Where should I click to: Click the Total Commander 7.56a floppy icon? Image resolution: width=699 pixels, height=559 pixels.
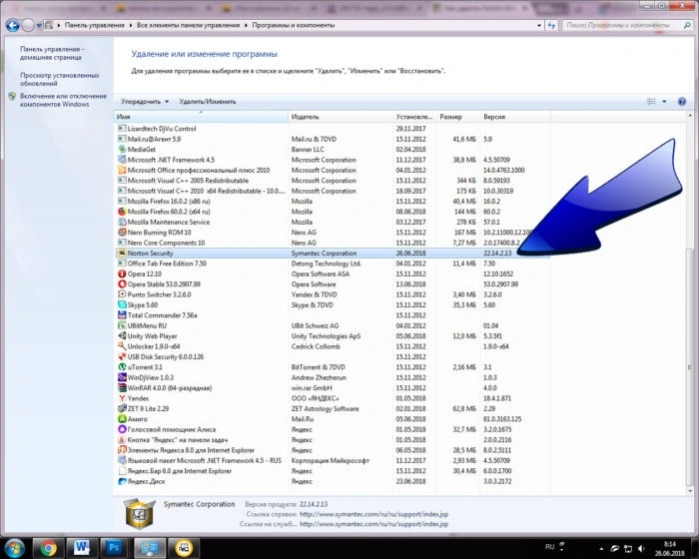[122, 315]
